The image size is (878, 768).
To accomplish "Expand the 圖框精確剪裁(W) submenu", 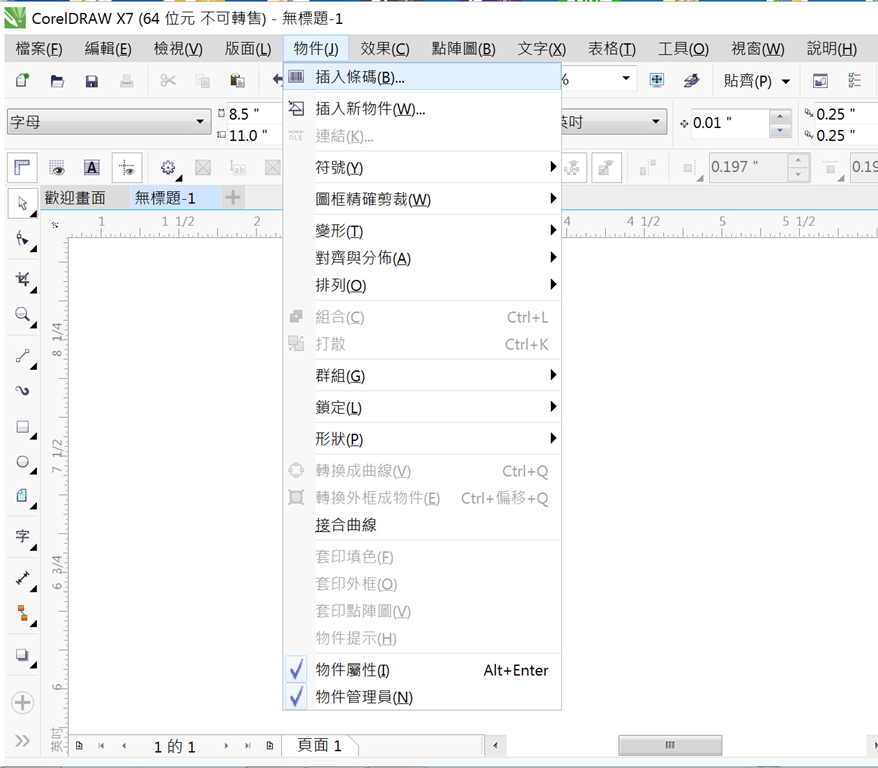I will click(422, 199).
